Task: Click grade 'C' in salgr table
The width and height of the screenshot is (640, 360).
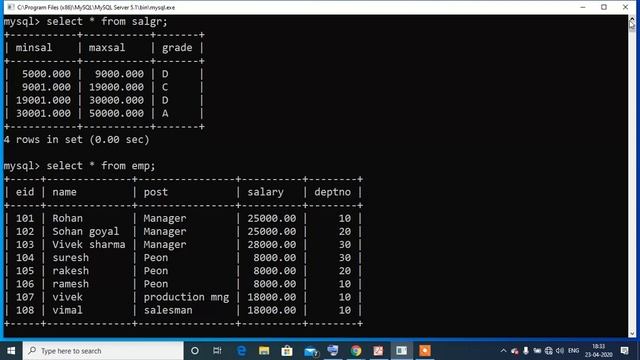Action: pyautogui.click(x=165, y=87)
